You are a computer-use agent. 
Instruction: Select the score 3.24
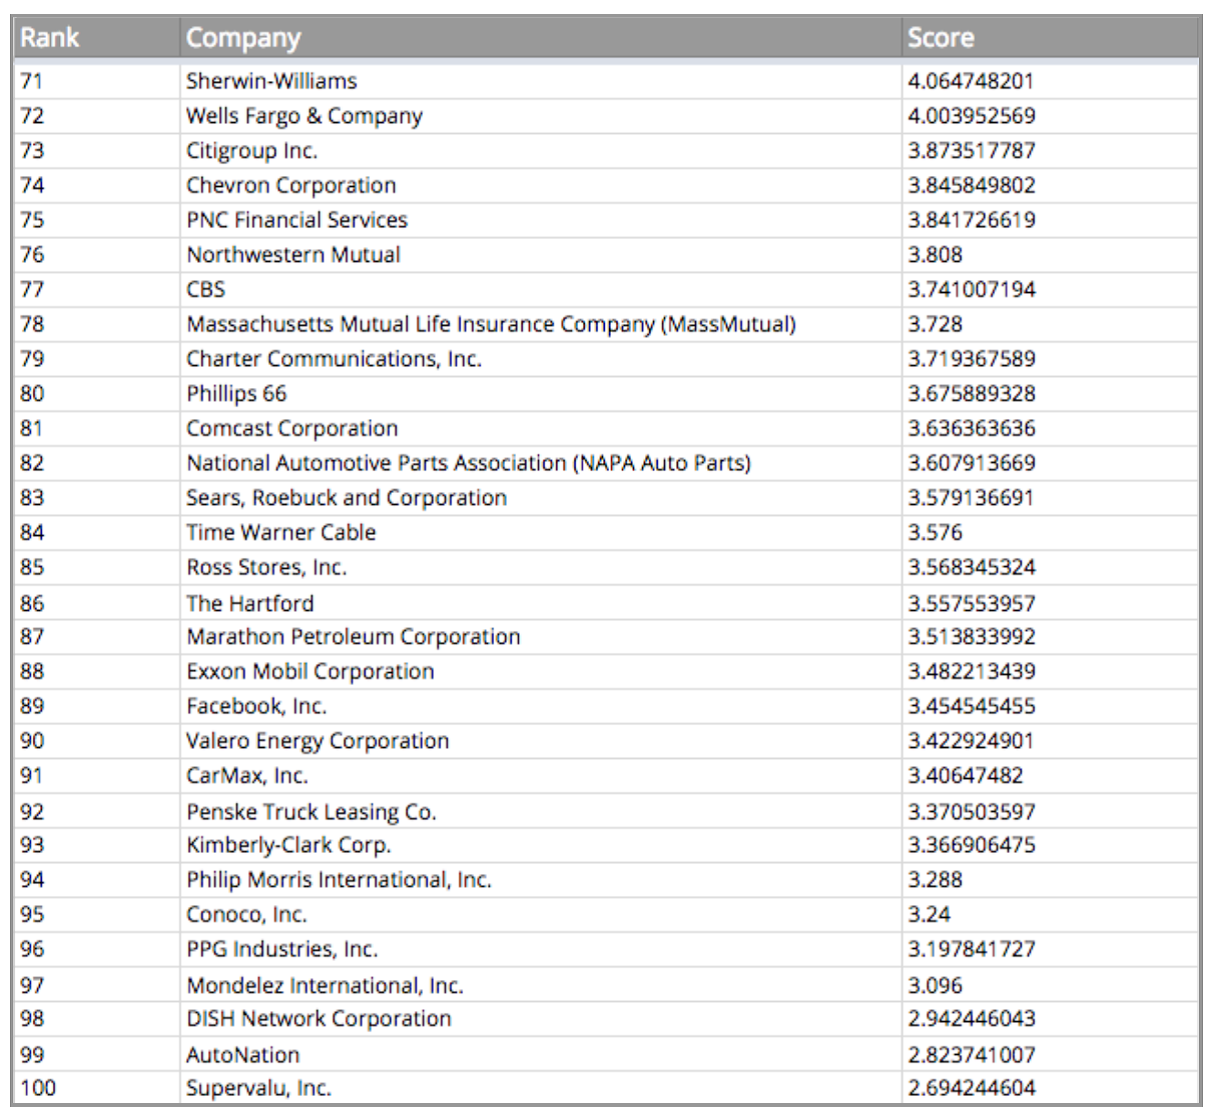pyautogui.click(x=929, y=915)
